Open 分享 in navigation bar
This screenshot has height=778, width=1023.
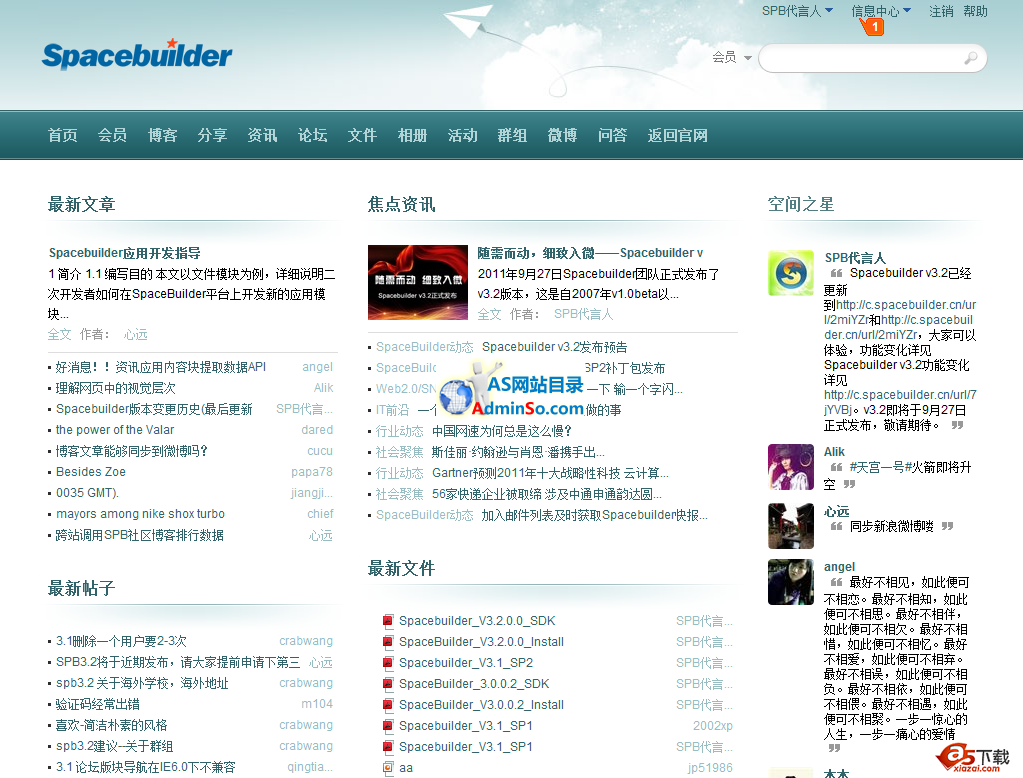pyautogui.click(x=212, y=135)
